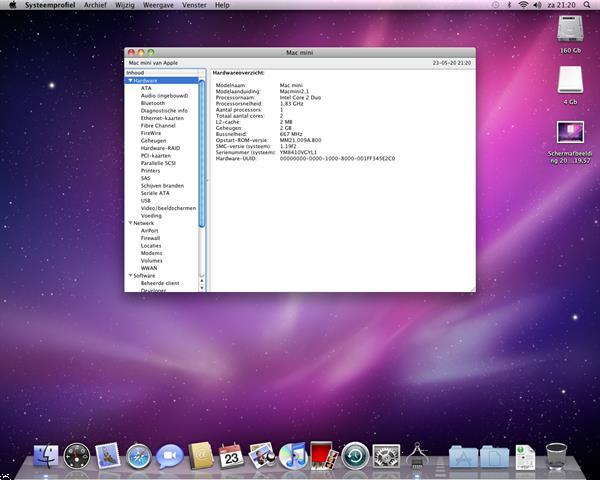The width and height of the screenshot is (600, 480).
Task: Click the menu bar clock za 21:20
Action: 561,5
